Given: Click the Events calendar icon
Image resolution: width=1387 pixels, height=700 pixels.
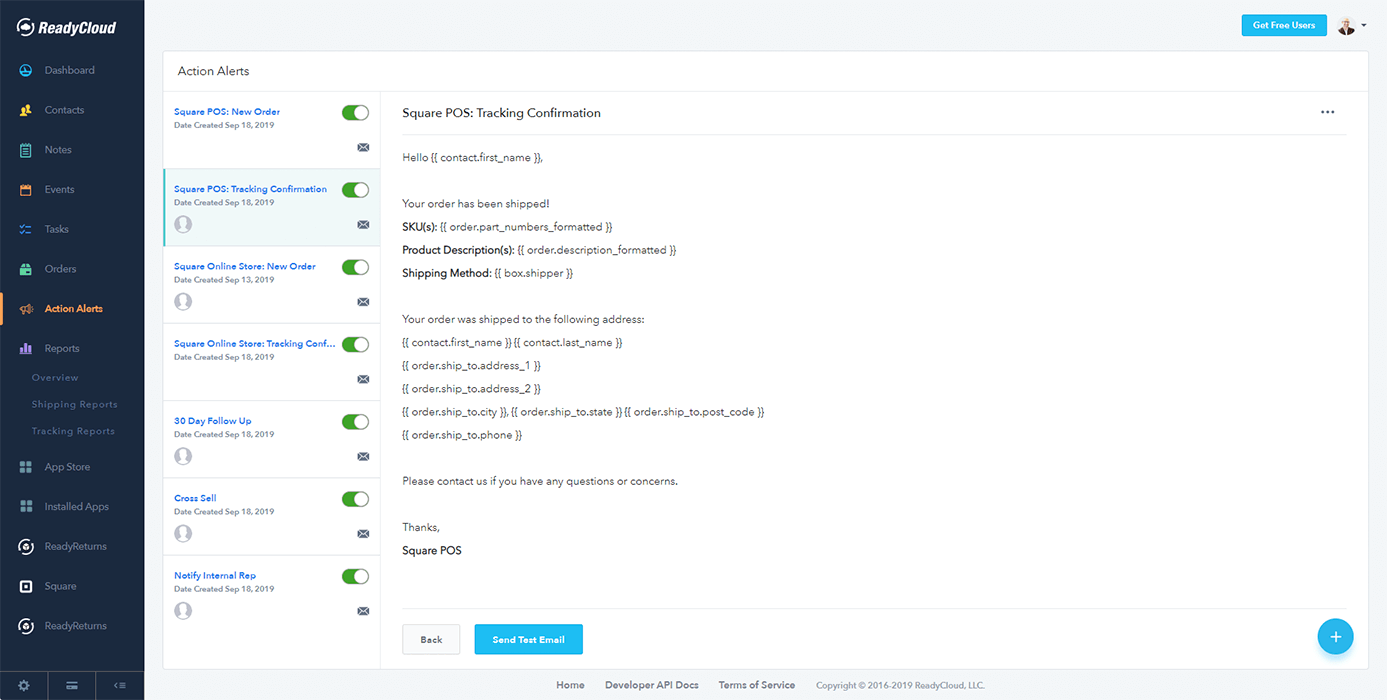Looking at the screenshot, I should (26, 190).
